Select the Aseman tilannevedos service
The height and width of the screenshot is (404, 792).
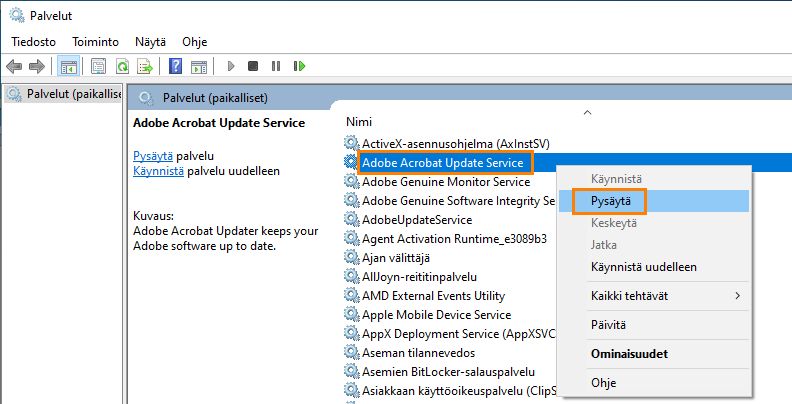pyautogui.click(x=418, y=352)
